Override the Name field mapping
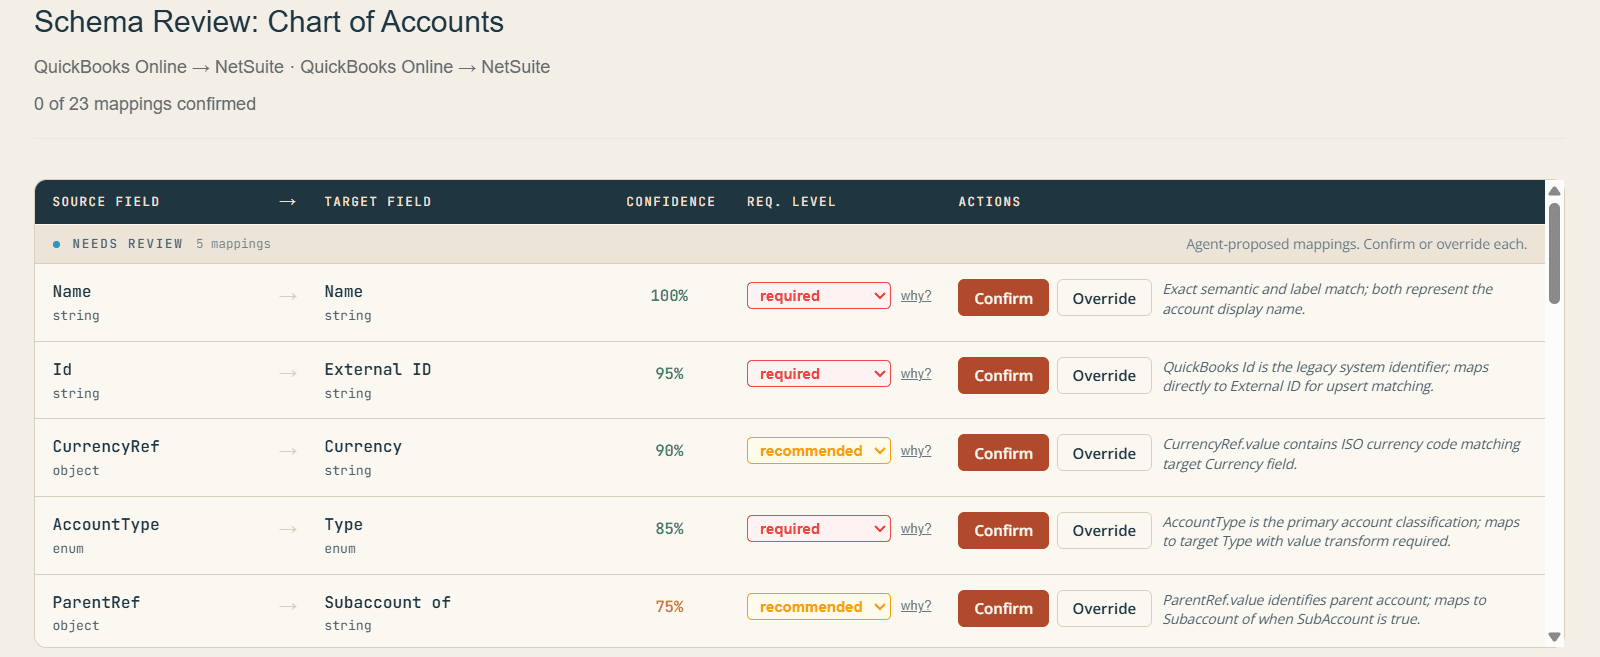 pos(1104,298)
